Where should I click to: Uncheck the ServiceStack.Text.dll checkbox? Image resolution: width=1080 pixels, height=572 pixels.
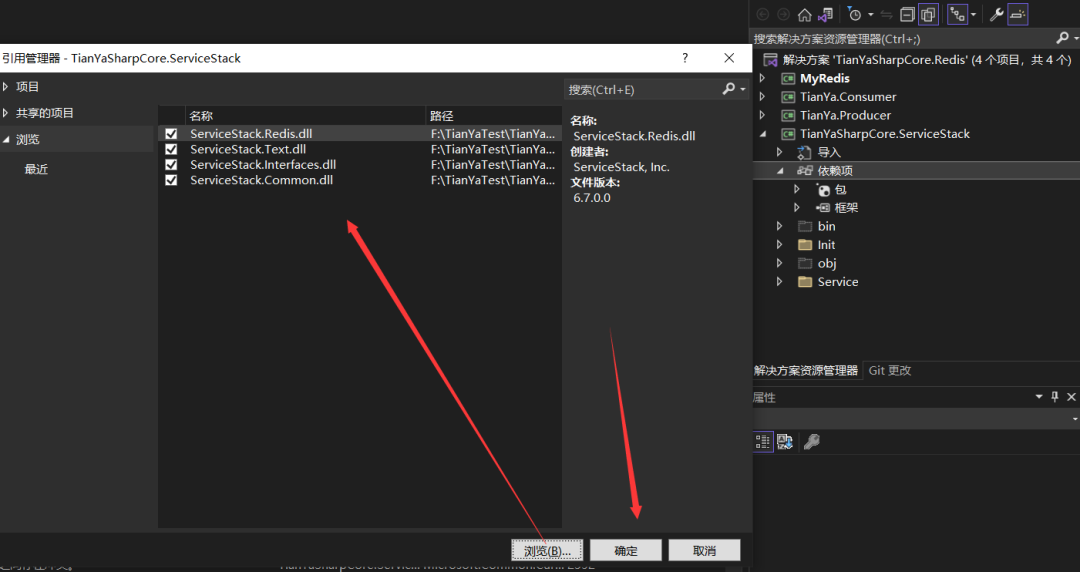point(172,150)
